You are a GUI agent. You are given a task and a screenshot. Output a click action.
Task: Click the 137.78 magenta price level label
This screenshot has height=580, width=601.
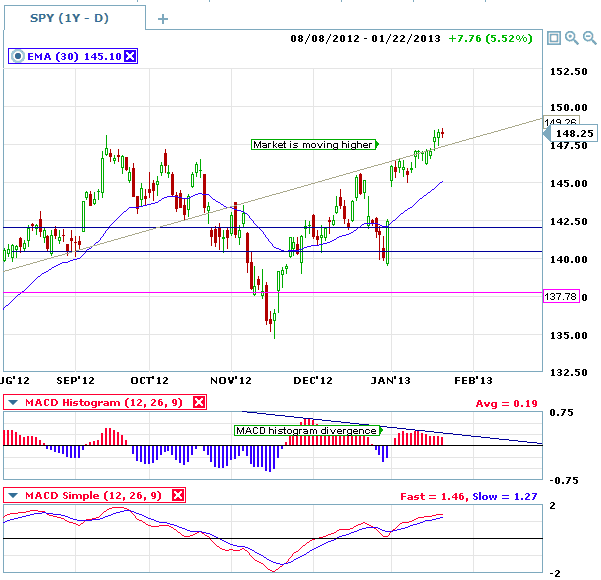tap(561, 296)
